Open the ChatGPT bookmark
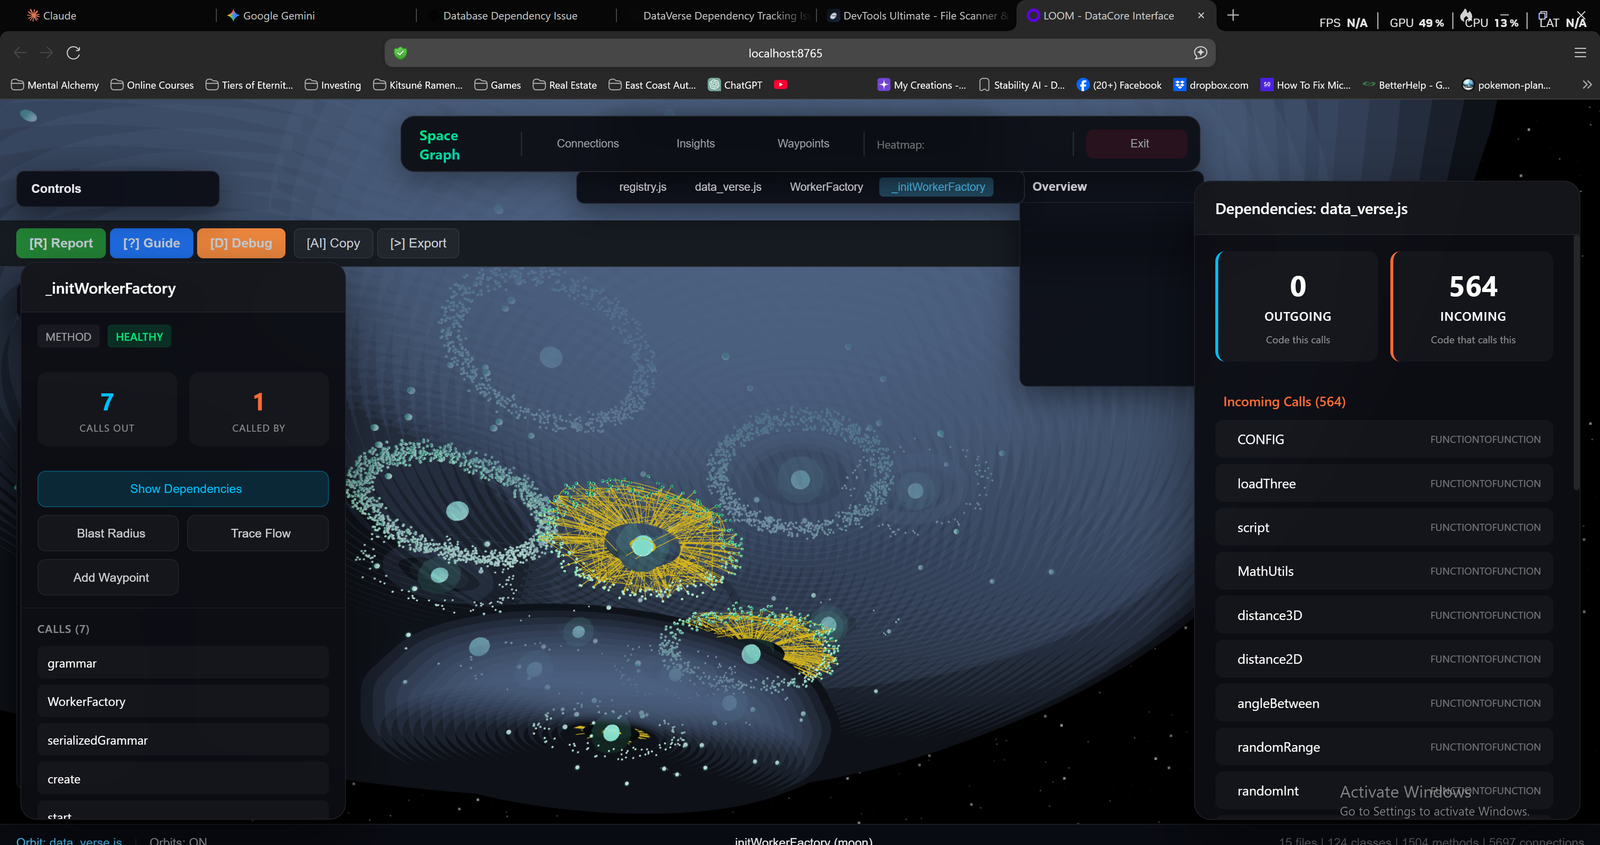The width and height of the screenshot is (1600, 845). tap(735, 85)
